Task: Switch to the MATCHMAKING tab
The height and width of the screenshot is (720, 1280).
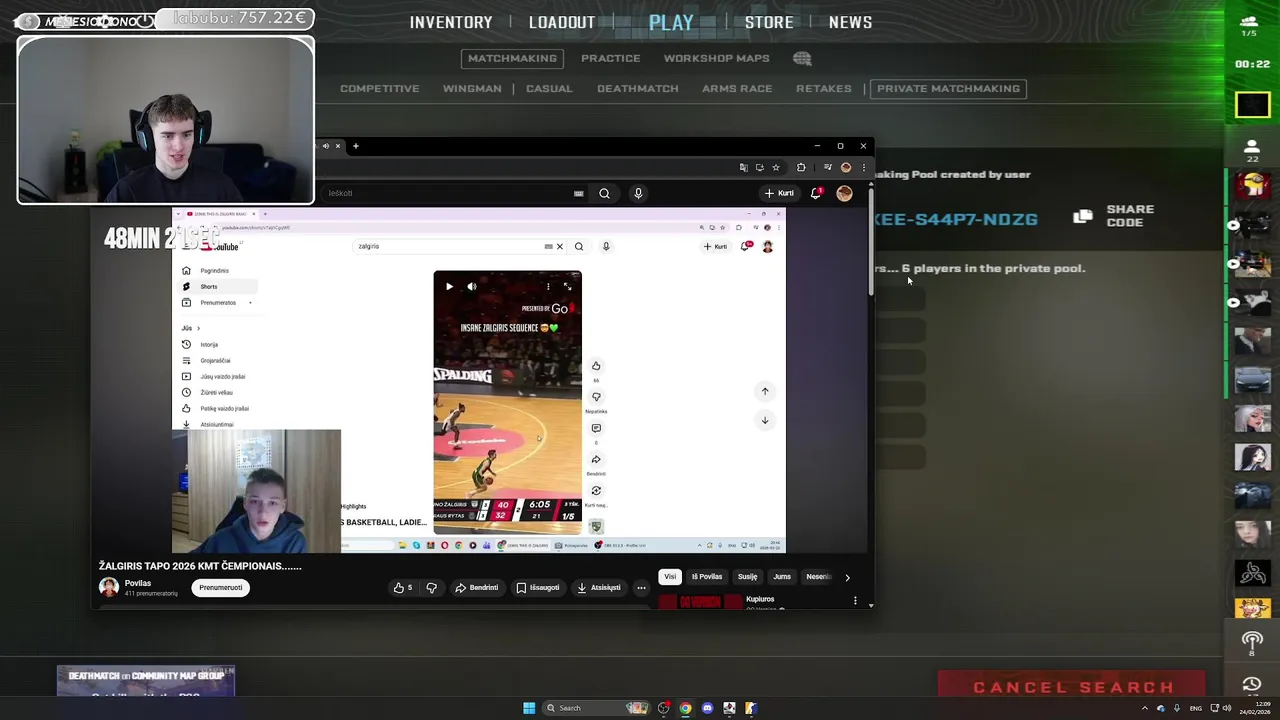Action: [512, 58]
